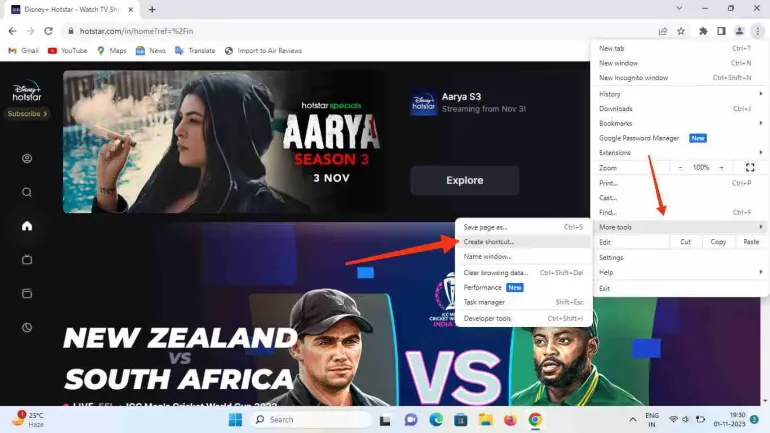The width and height of the screenshot is (770, 433).
Task: Open the TV icon in Hotstar sidebar
Action: (27, 260)
